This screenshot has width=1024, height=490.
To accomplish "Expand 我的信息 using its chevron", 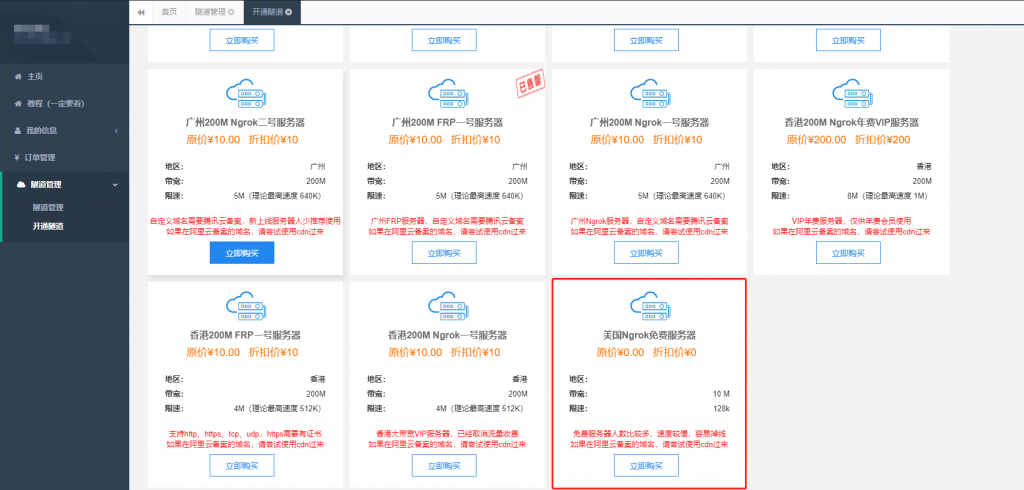I will [x=116, y=131].
